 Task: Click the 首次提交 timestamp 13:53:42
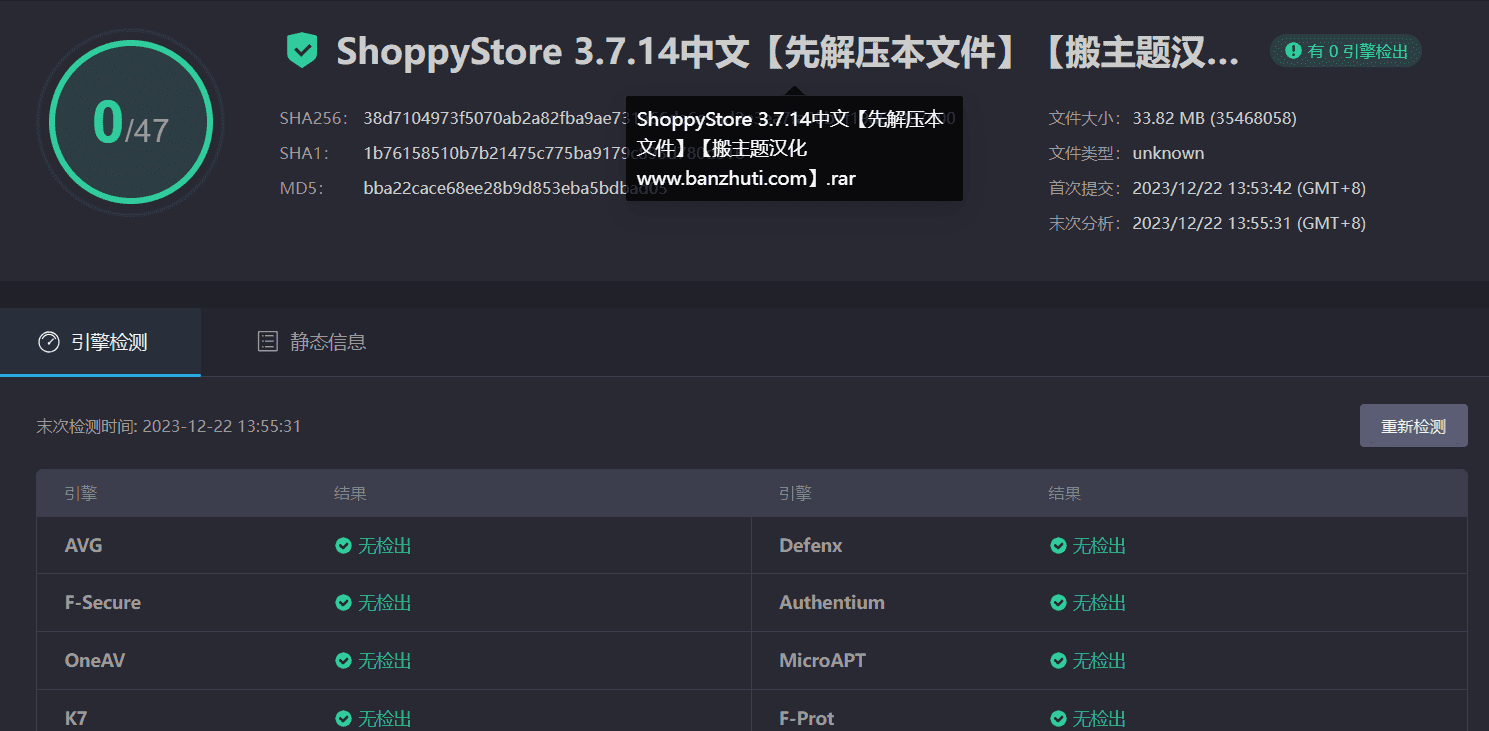point(1249,188)
